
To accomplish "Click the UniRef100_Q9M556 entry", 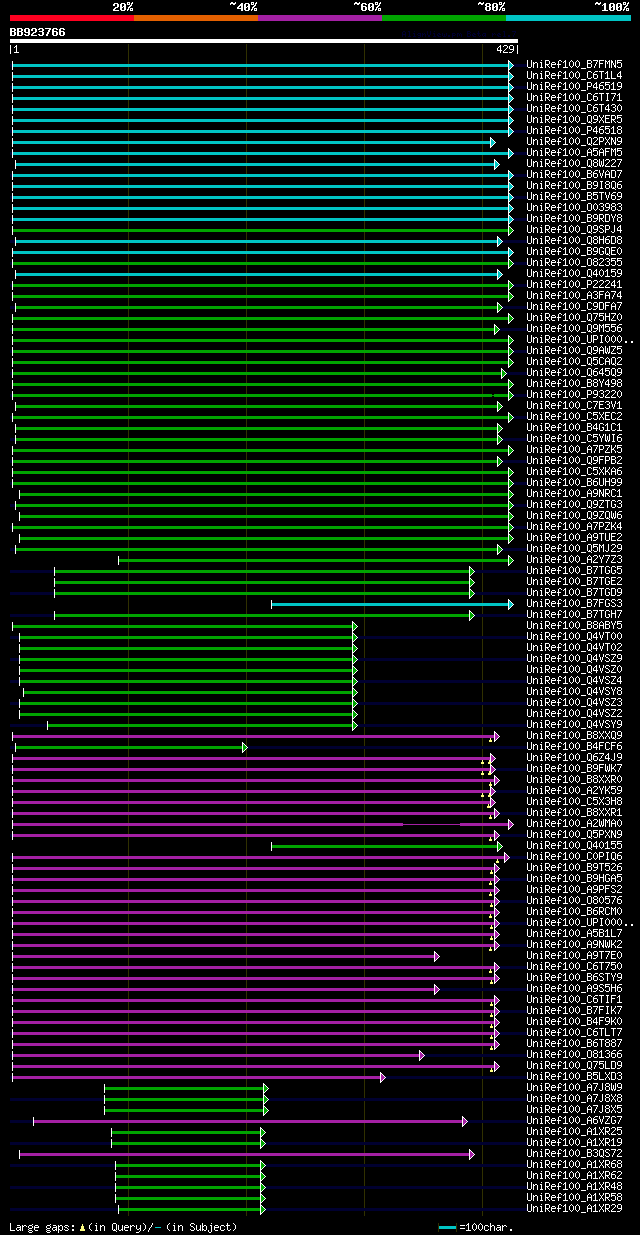I will coord(574,328).
